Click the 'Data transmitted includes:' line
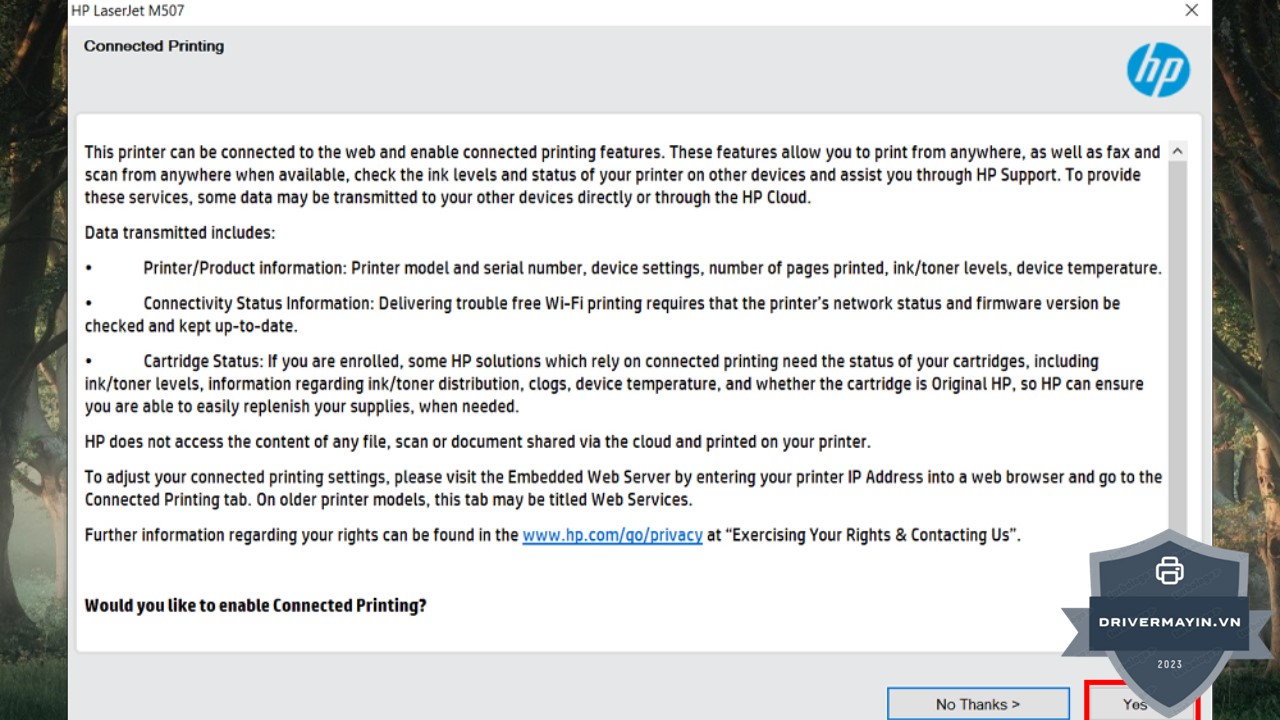The width and height of the screenshot is (1280, 720). (x=180, y=233)
